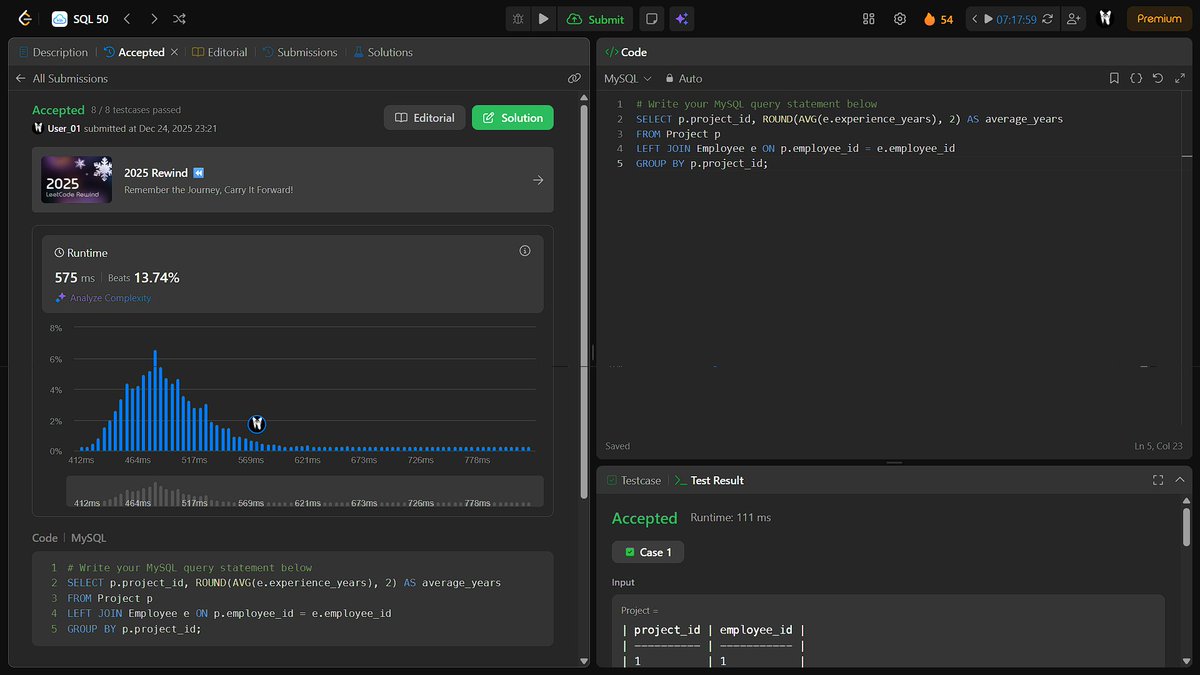Switch to the Testcase tab

pyautogui.click(x=633, y=480)
